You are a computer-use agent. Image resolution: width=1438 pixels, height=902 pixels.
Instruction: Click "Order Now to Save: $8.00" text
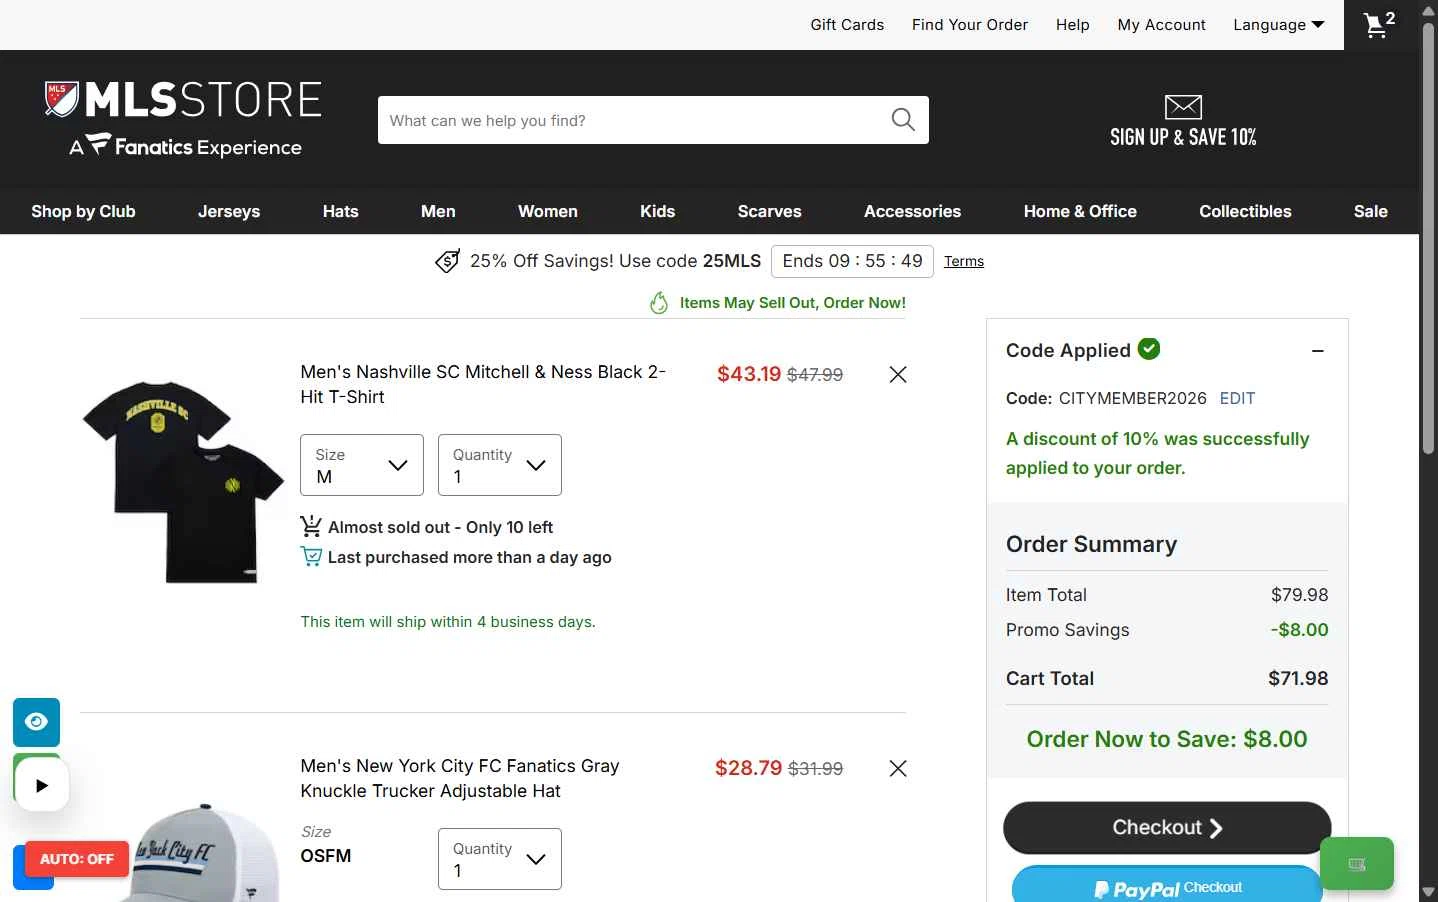pos(1167,739)
